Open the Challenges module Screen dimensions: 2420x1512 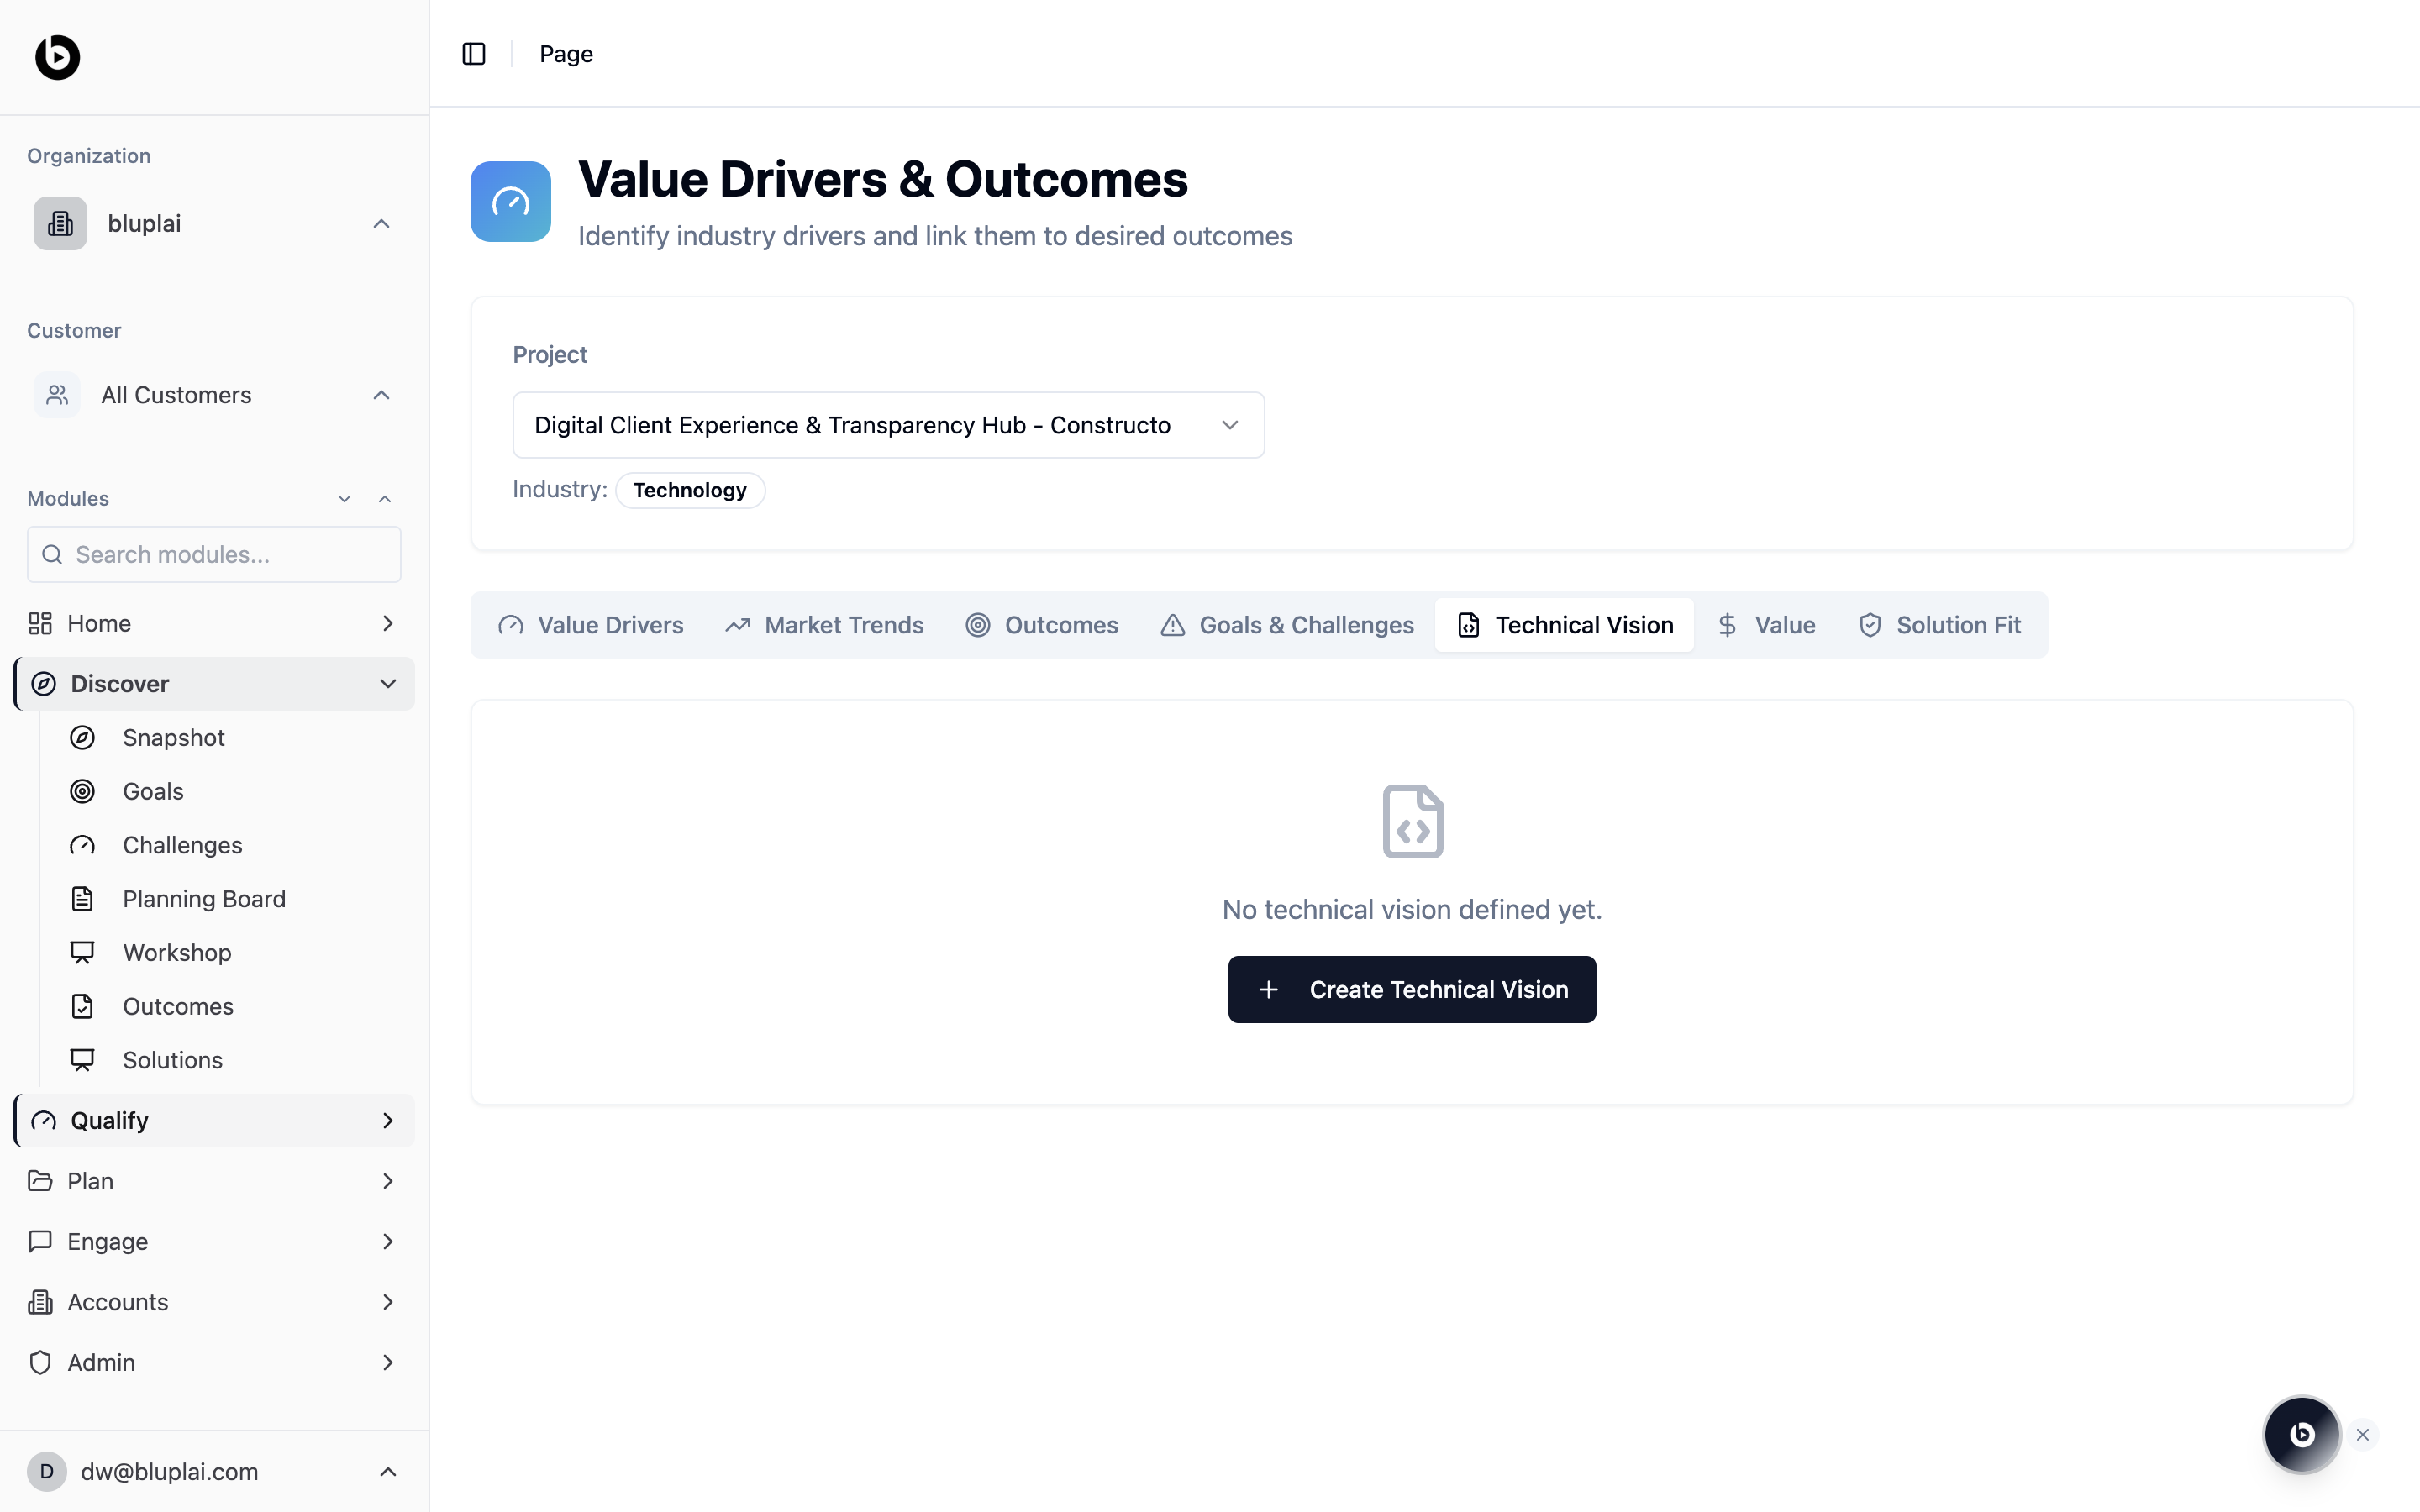click(182, 845)
